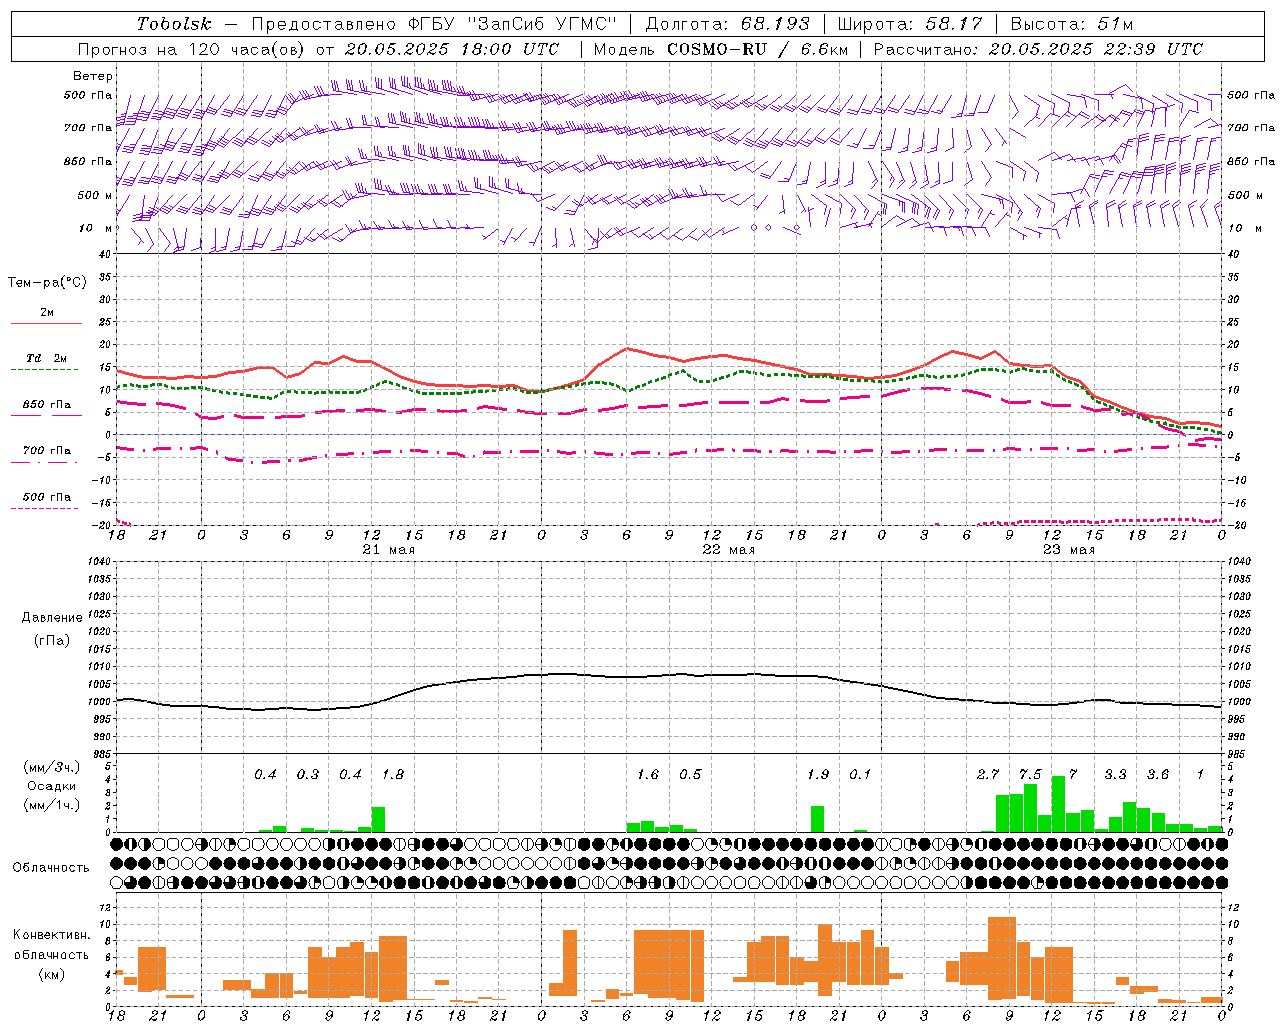1280x1024 pixels.
Task: Click the Td 2м dew point legend entry
Action: point(46,358)
